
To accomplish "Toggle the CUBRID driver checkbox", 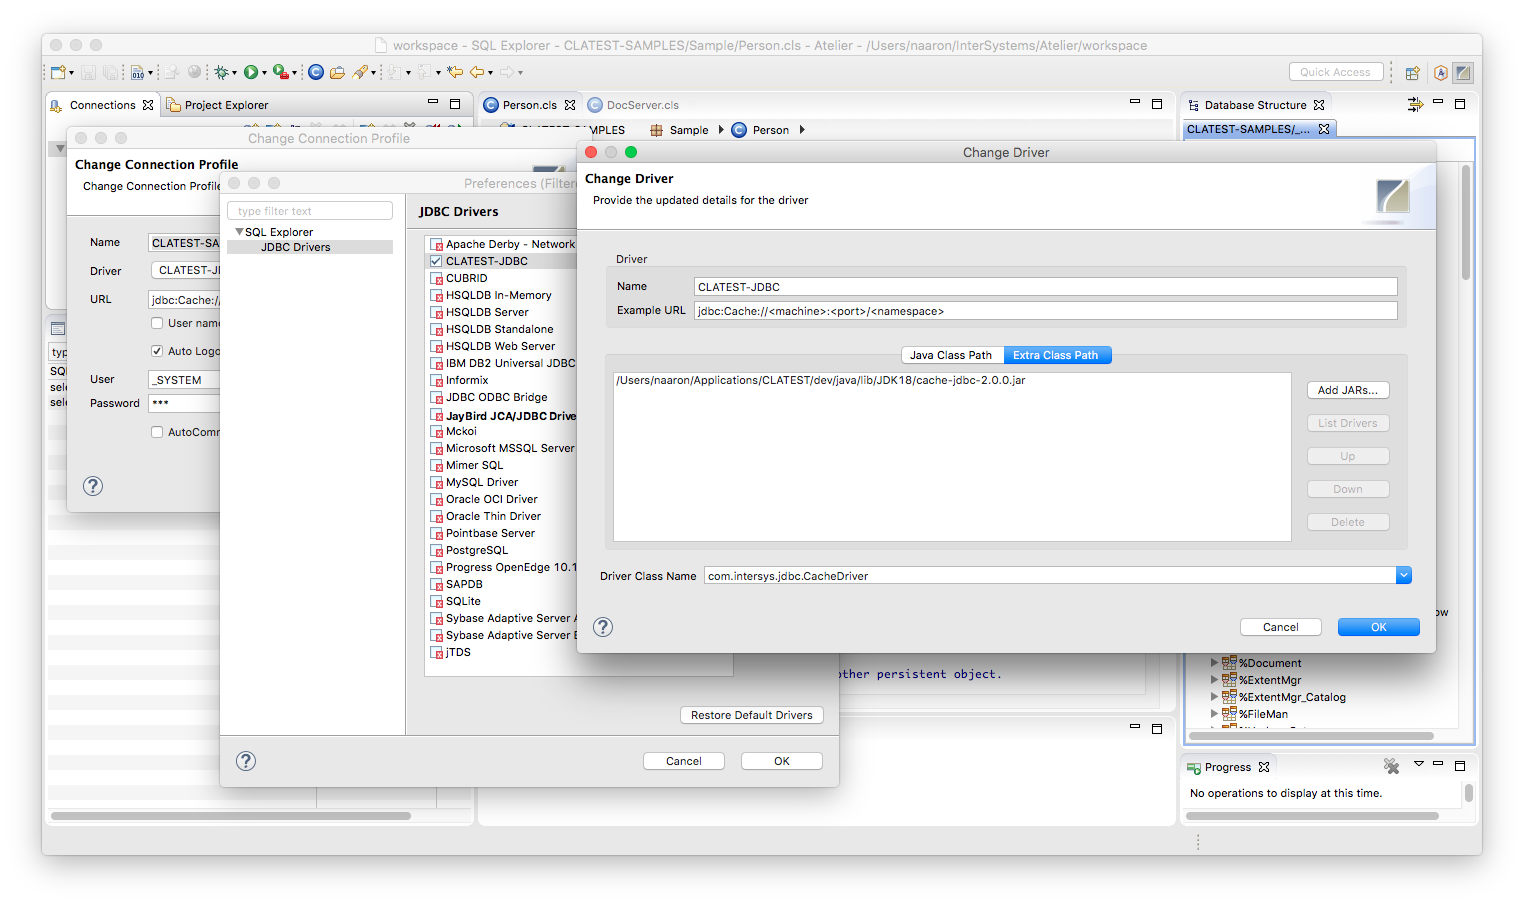I will coord(436,278).
